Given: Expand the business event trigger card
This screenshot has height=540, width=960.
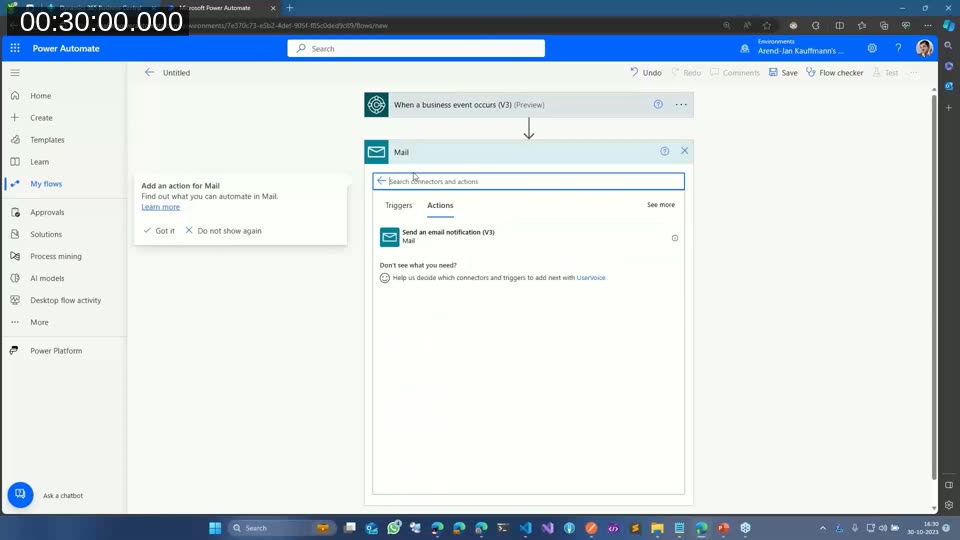Looking at the screenshot, I should click(x=529, y=105).
